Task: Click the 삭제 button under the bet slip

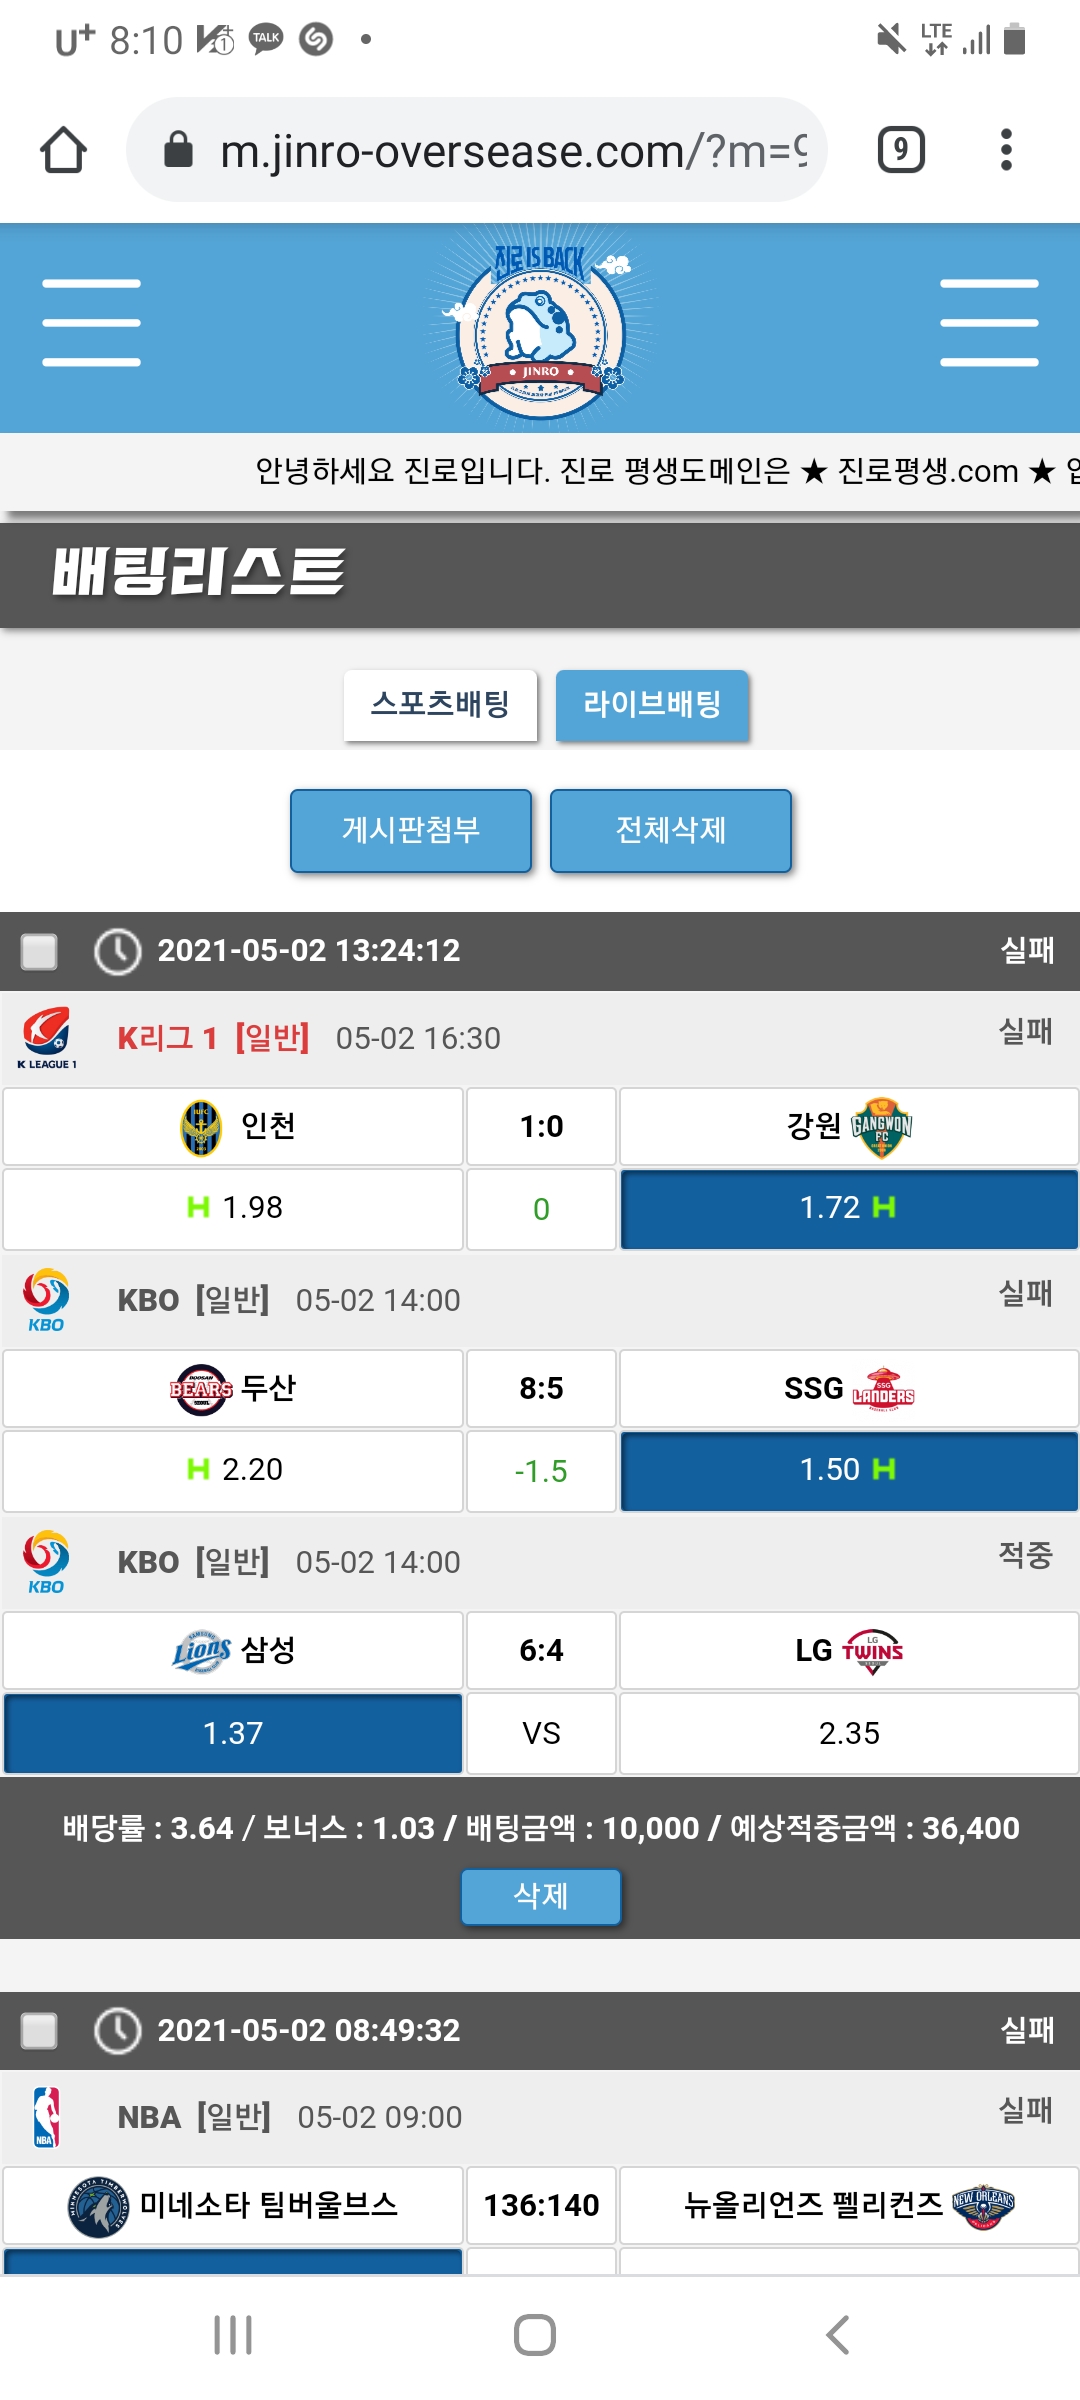Action: pyautogui.click(x=540, y=1896)
